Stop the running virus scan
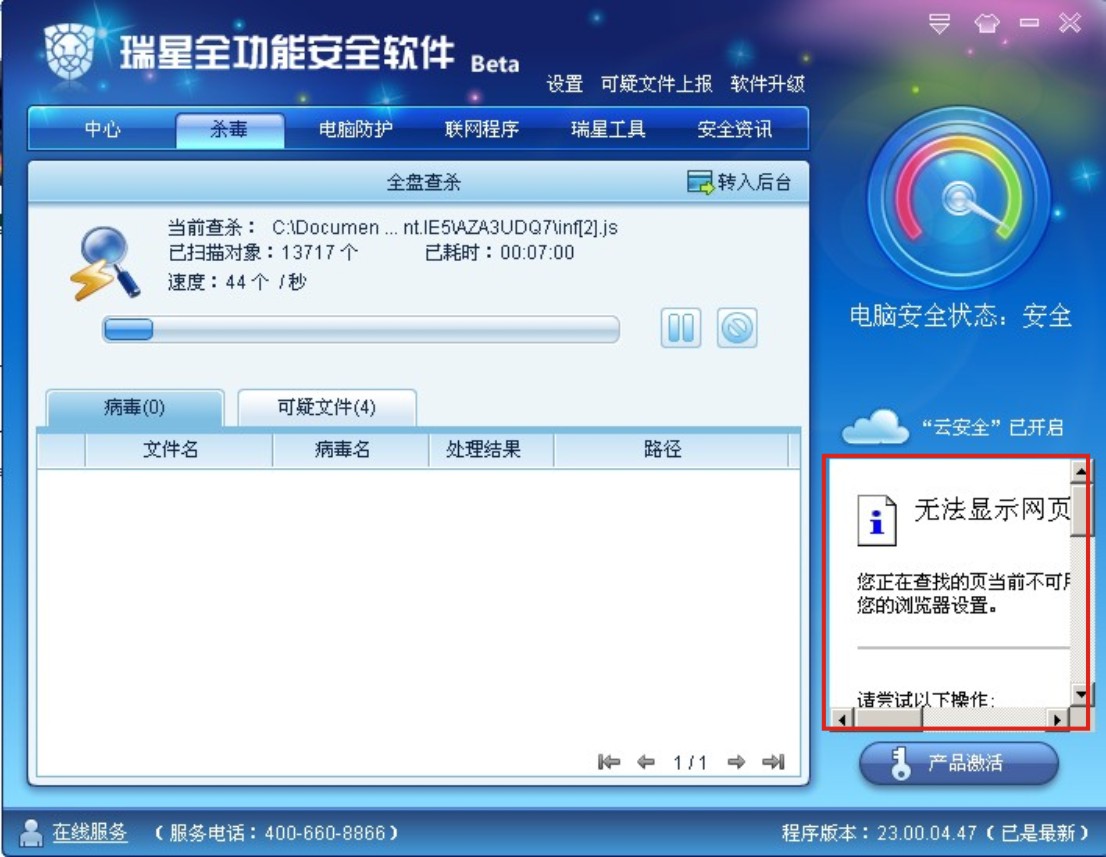This screenshot has width=1106, height=857. point(737,328)
